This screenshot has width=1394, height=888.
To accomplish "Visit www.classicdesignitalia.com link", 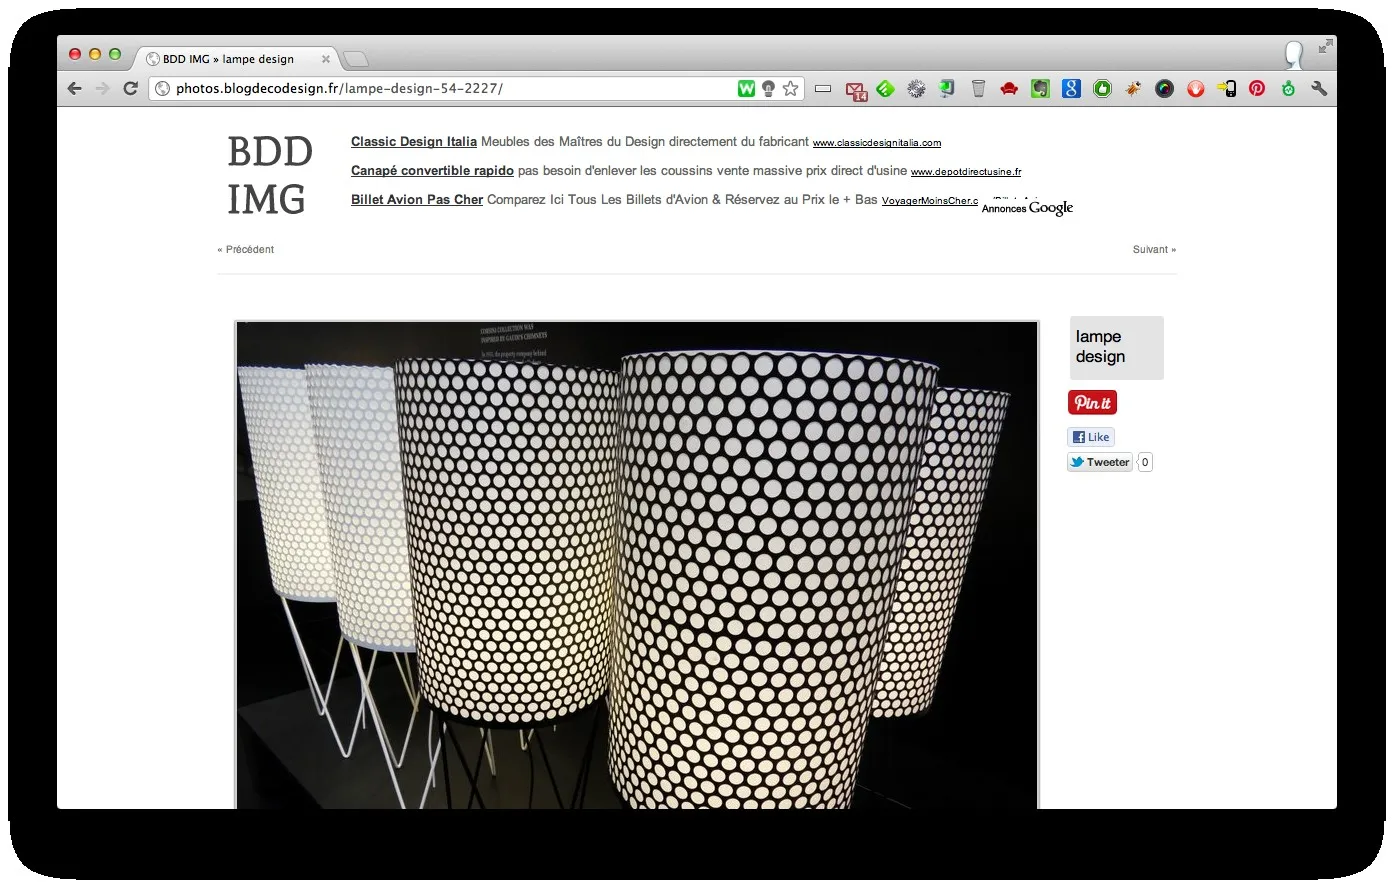I will click(877, 143).
